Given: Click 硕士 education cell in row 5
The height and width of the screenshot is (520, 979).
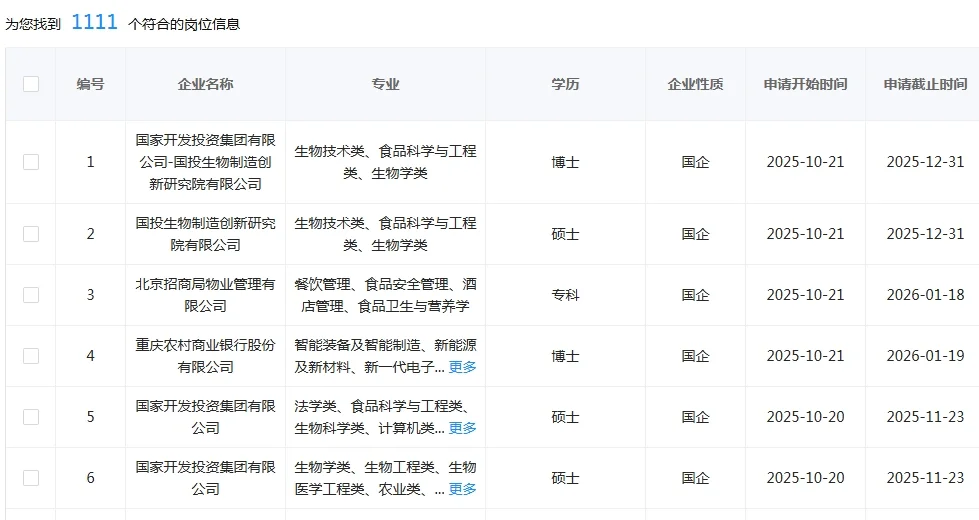Looking at the screenshot, I should click(x=565, y=417).
